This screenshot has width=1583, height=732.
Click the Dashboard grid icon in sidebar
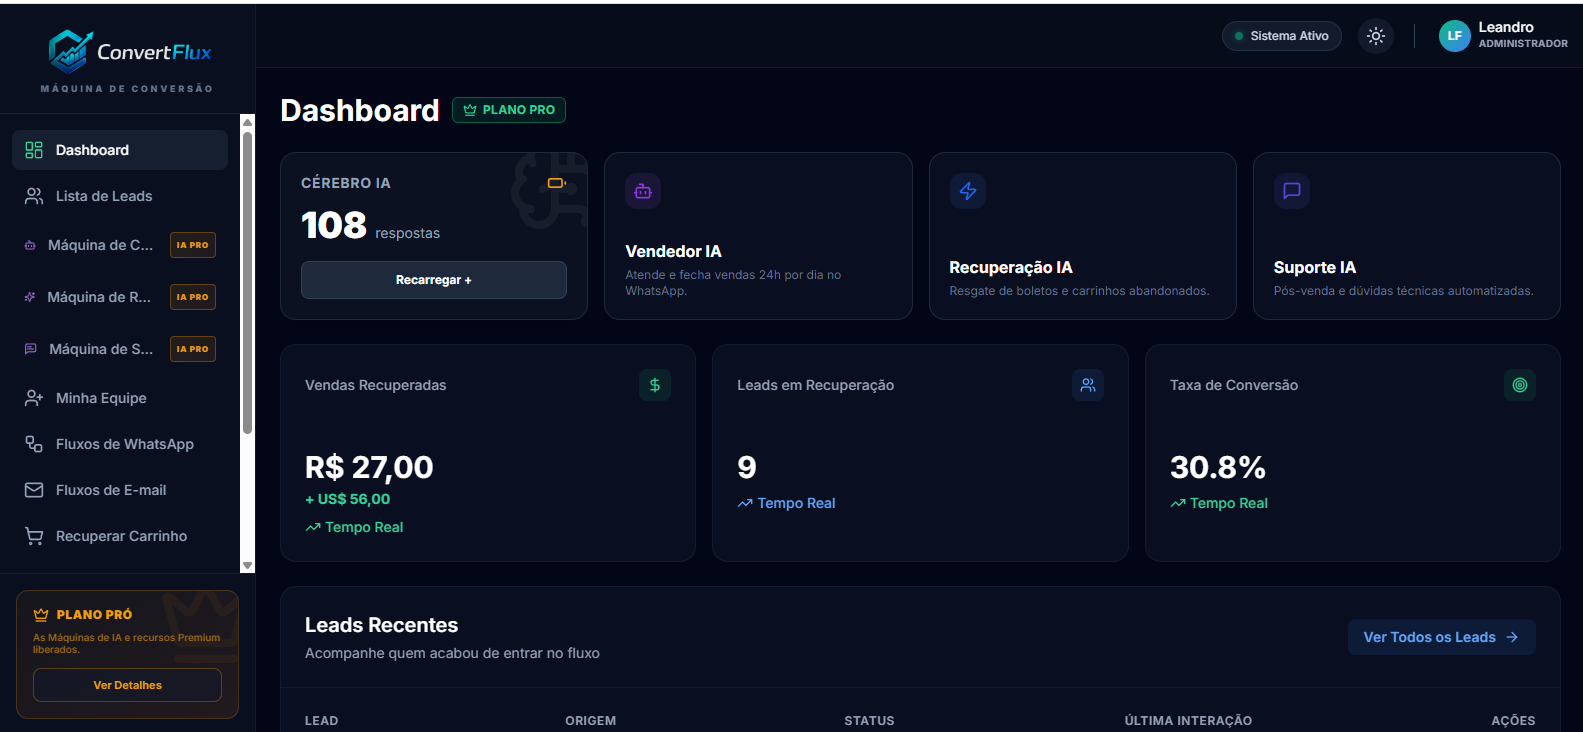click(34, 150)
